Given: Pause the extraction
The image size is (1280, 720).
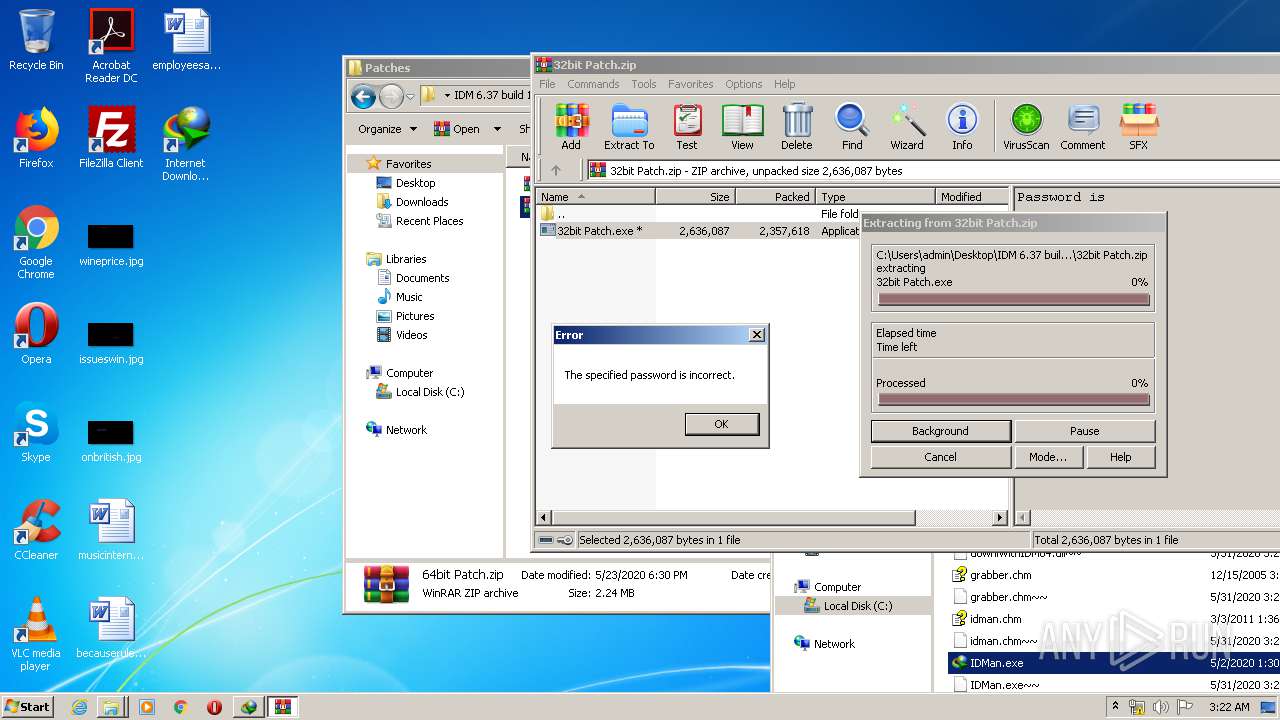Looking at the screenshot, I should coord(1085,431).
